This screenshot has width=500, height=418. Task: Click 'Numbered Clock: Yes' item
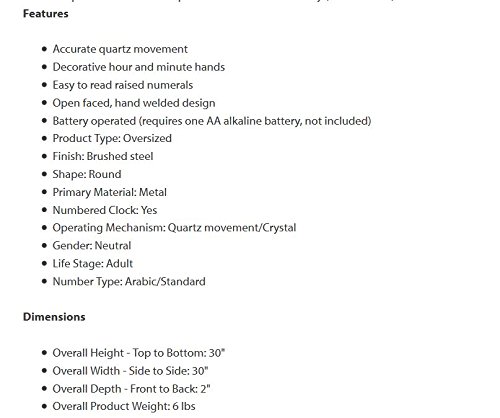tap(105, 210)
